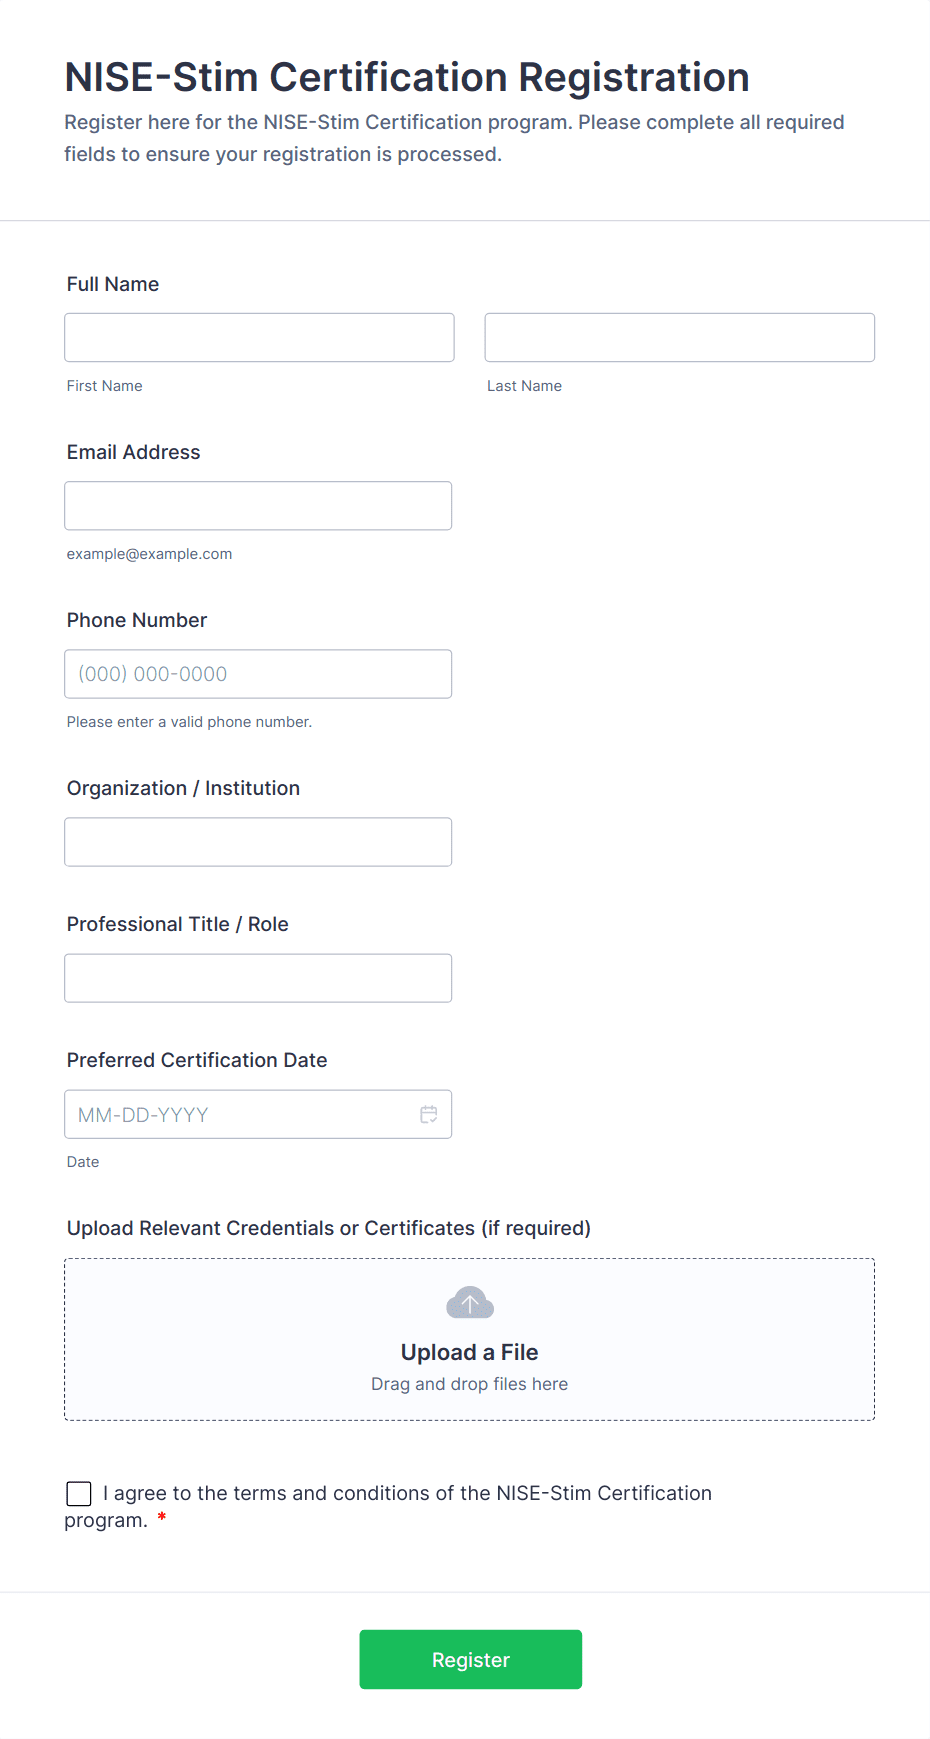Click the Phone Number input field
The height and width of the screenshot is (1739, 930).
point(258,674)
